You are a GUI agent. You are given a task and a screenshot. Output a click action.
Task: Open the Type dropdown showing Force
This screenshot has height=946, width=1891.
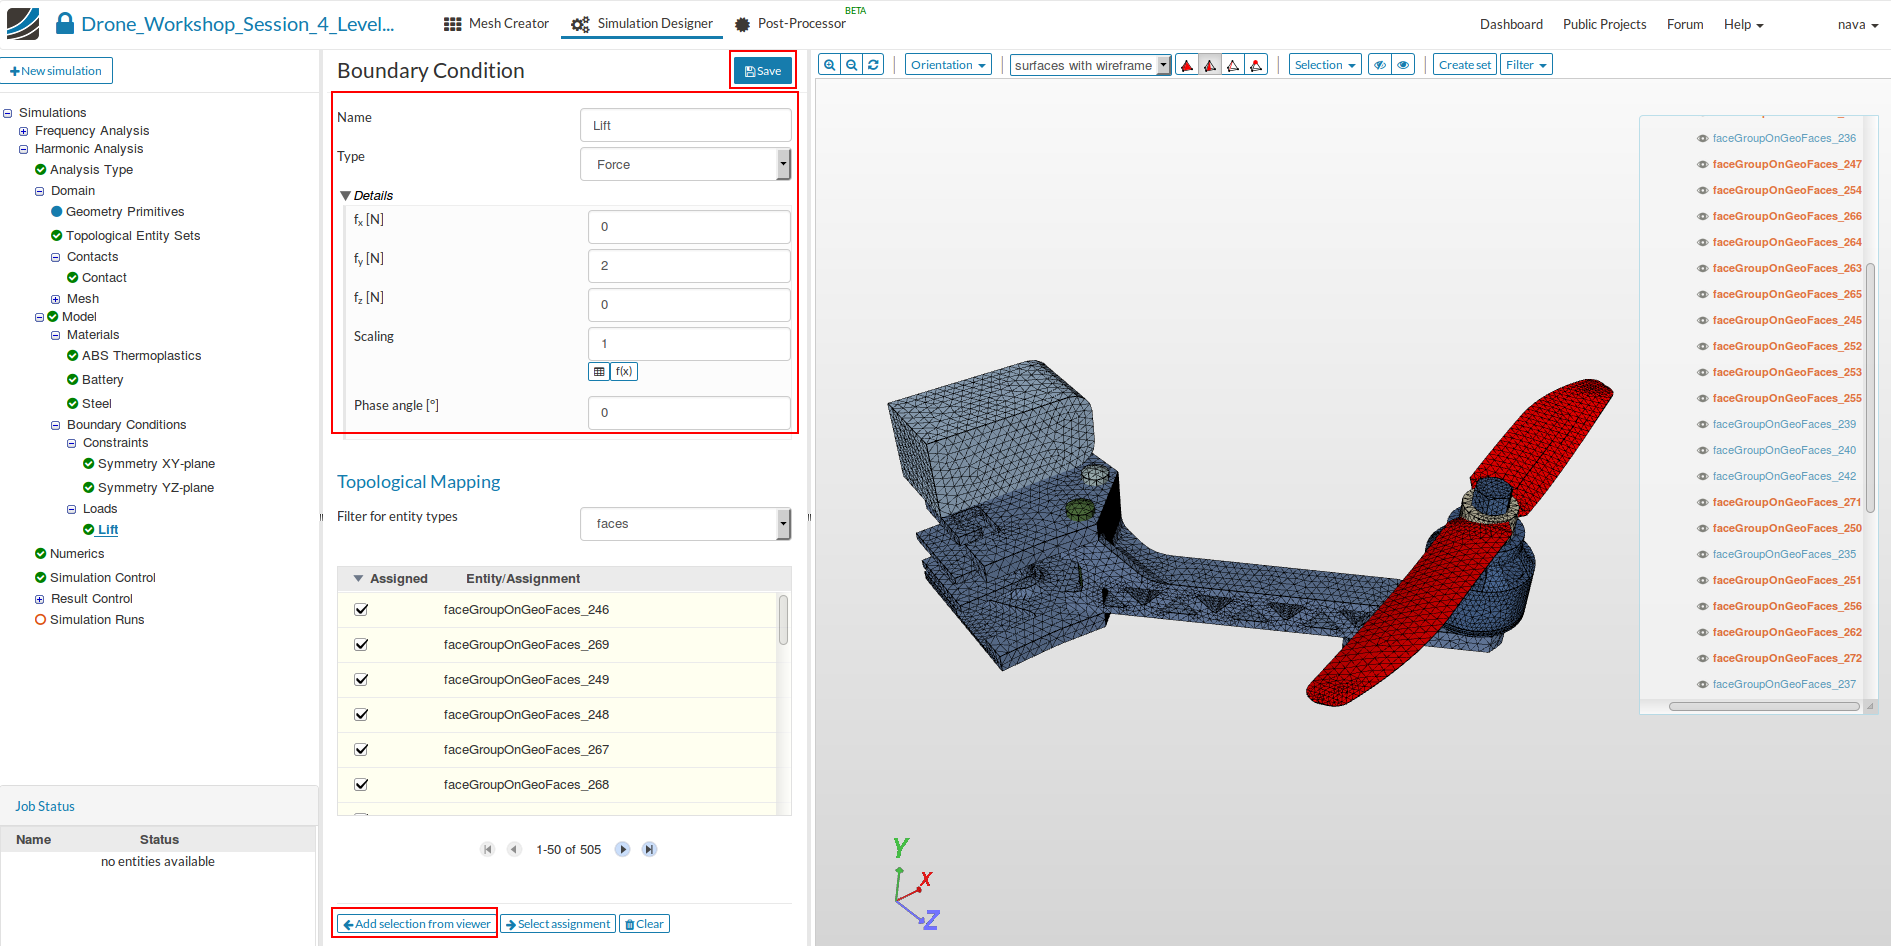tap(685, 165)
